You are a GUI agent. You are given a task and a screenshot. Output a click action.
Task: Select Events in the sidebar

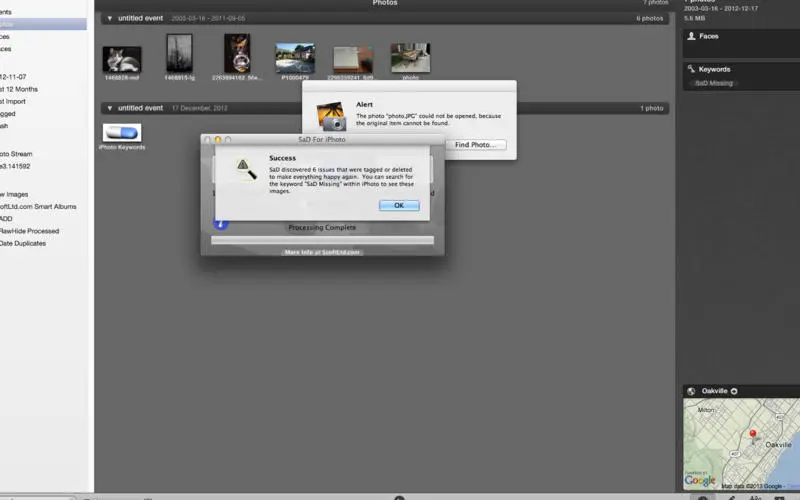tap(6, 12)
